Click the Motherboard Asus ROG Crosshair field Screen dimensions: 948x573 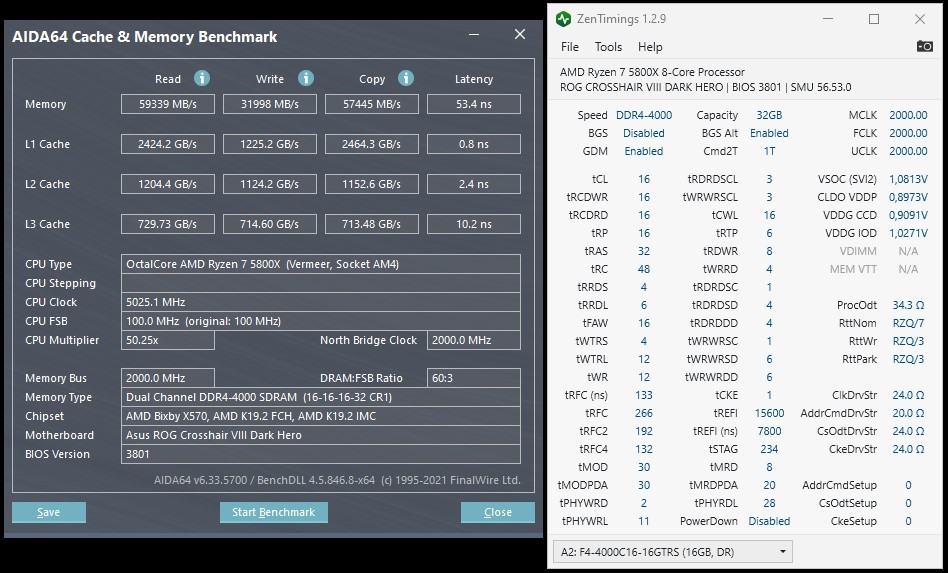point(320,435)
